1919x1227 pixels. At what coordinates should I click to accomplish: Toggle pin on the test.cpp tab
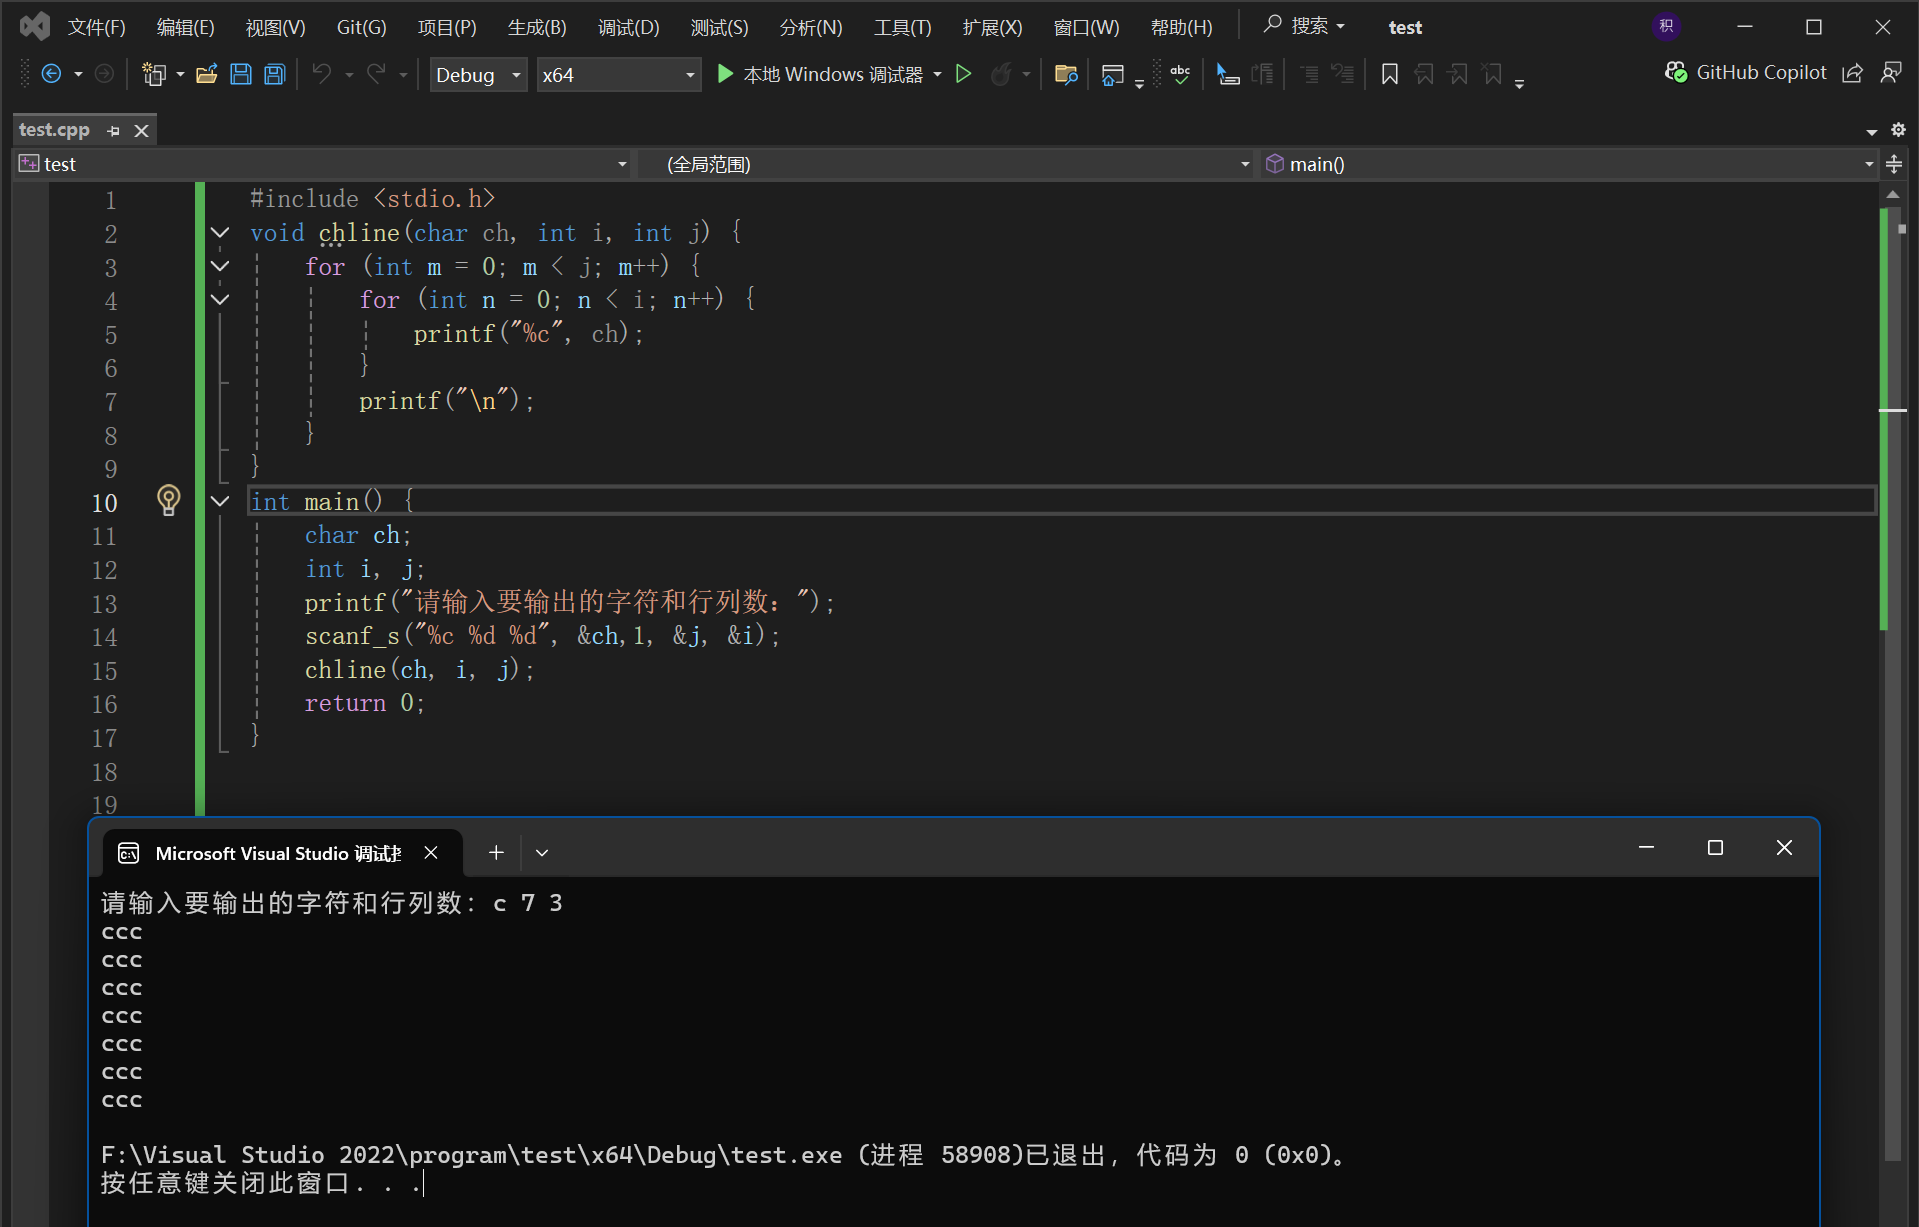tap(113, 131)
